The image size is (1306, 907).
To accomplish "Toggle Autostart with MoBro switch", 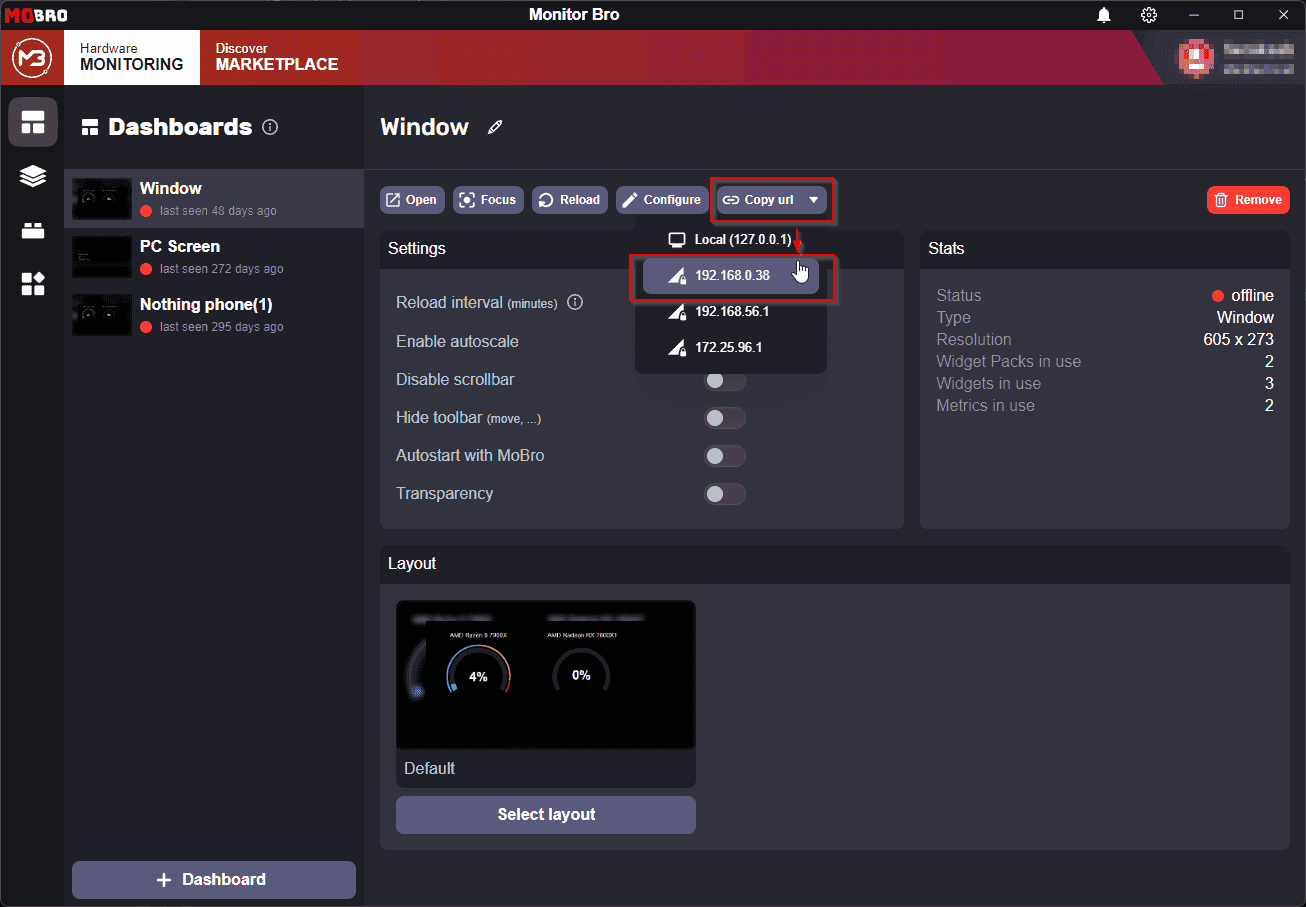I will (x=725, y=456).
